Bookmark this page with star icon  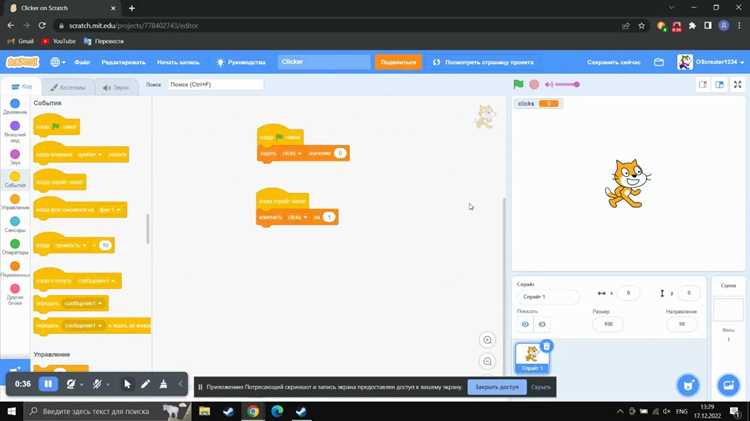point(641,26)
